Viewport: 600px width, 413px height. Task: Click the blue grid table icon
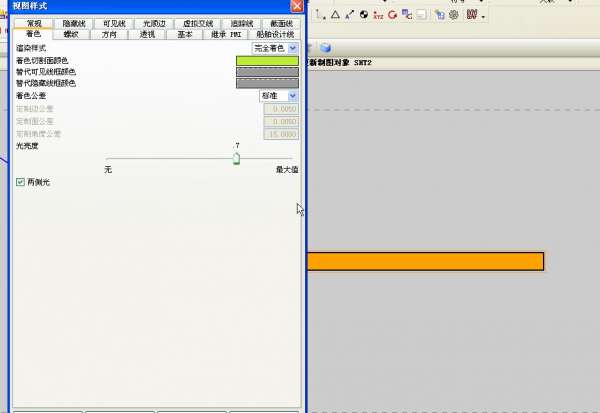point(440,15)
